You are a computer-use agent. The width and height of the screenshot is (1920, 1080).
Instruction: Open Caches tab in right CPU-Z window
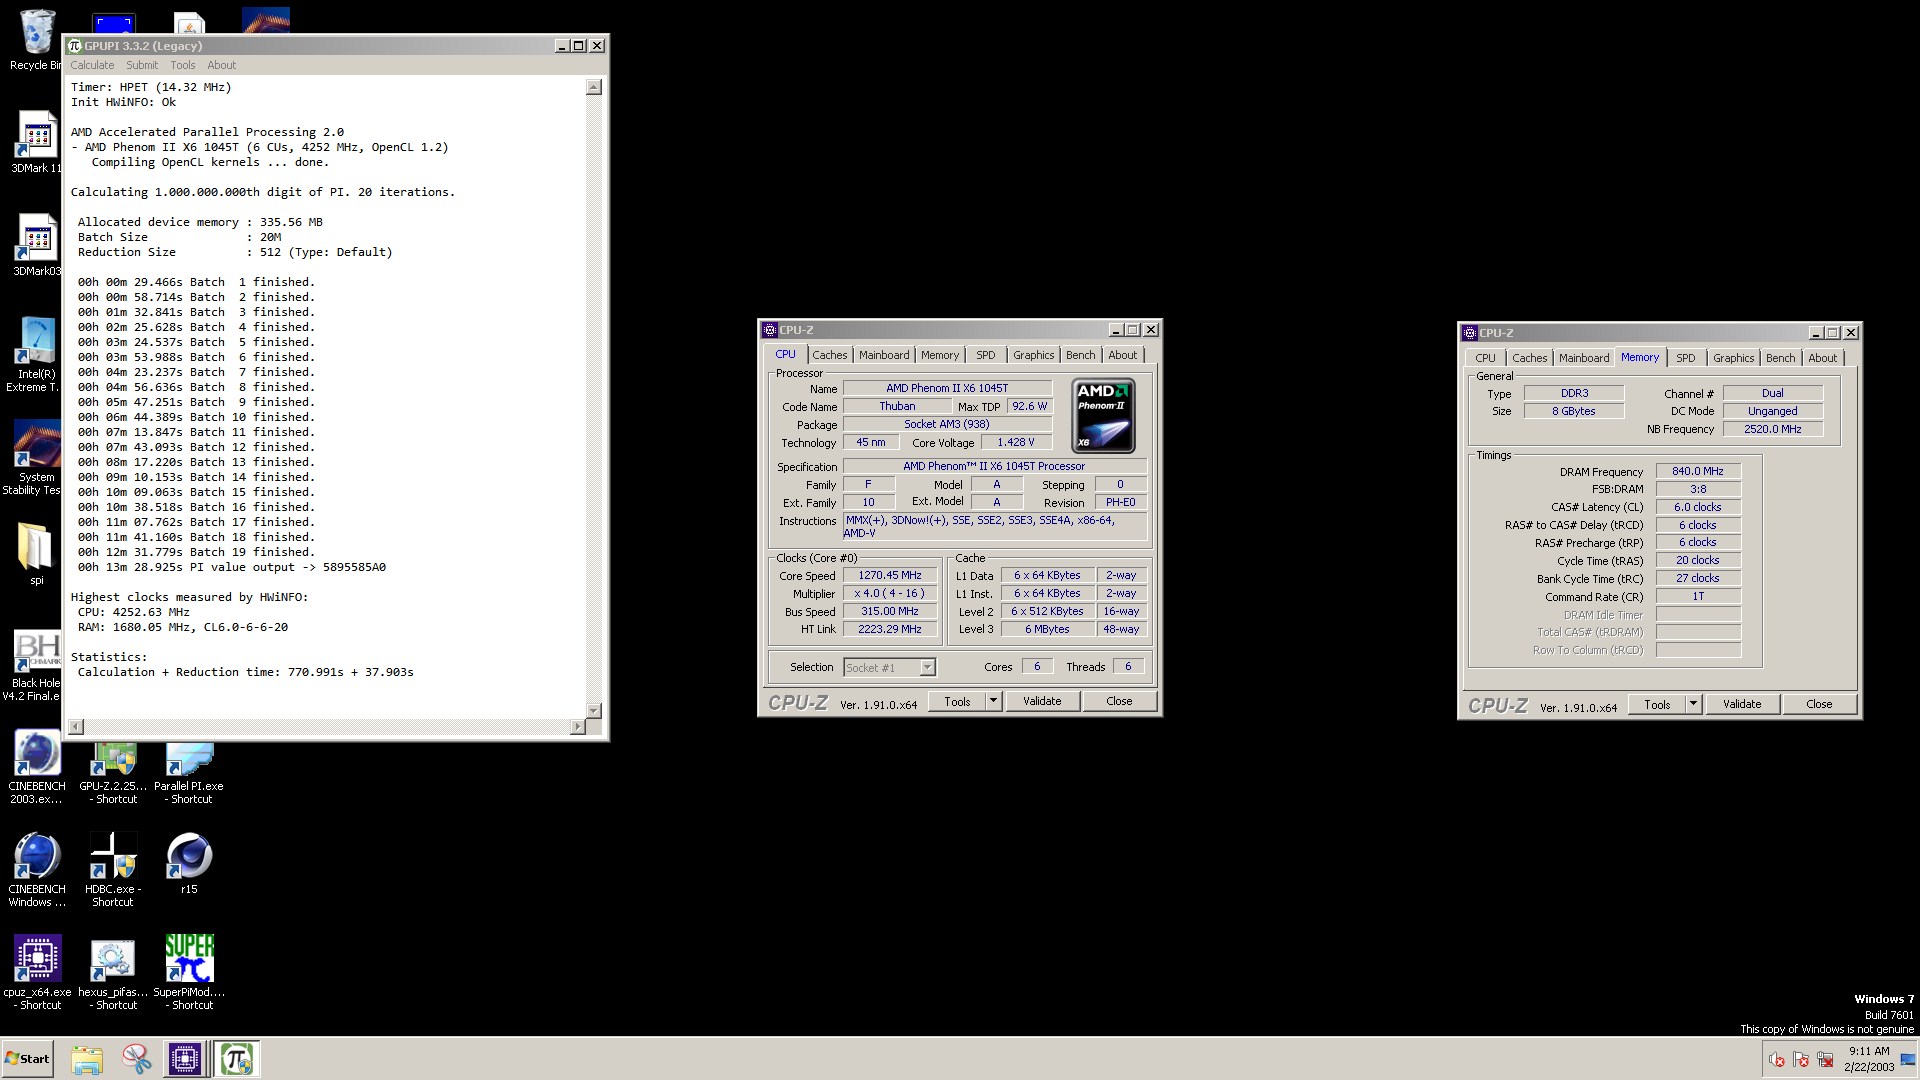1529,358
